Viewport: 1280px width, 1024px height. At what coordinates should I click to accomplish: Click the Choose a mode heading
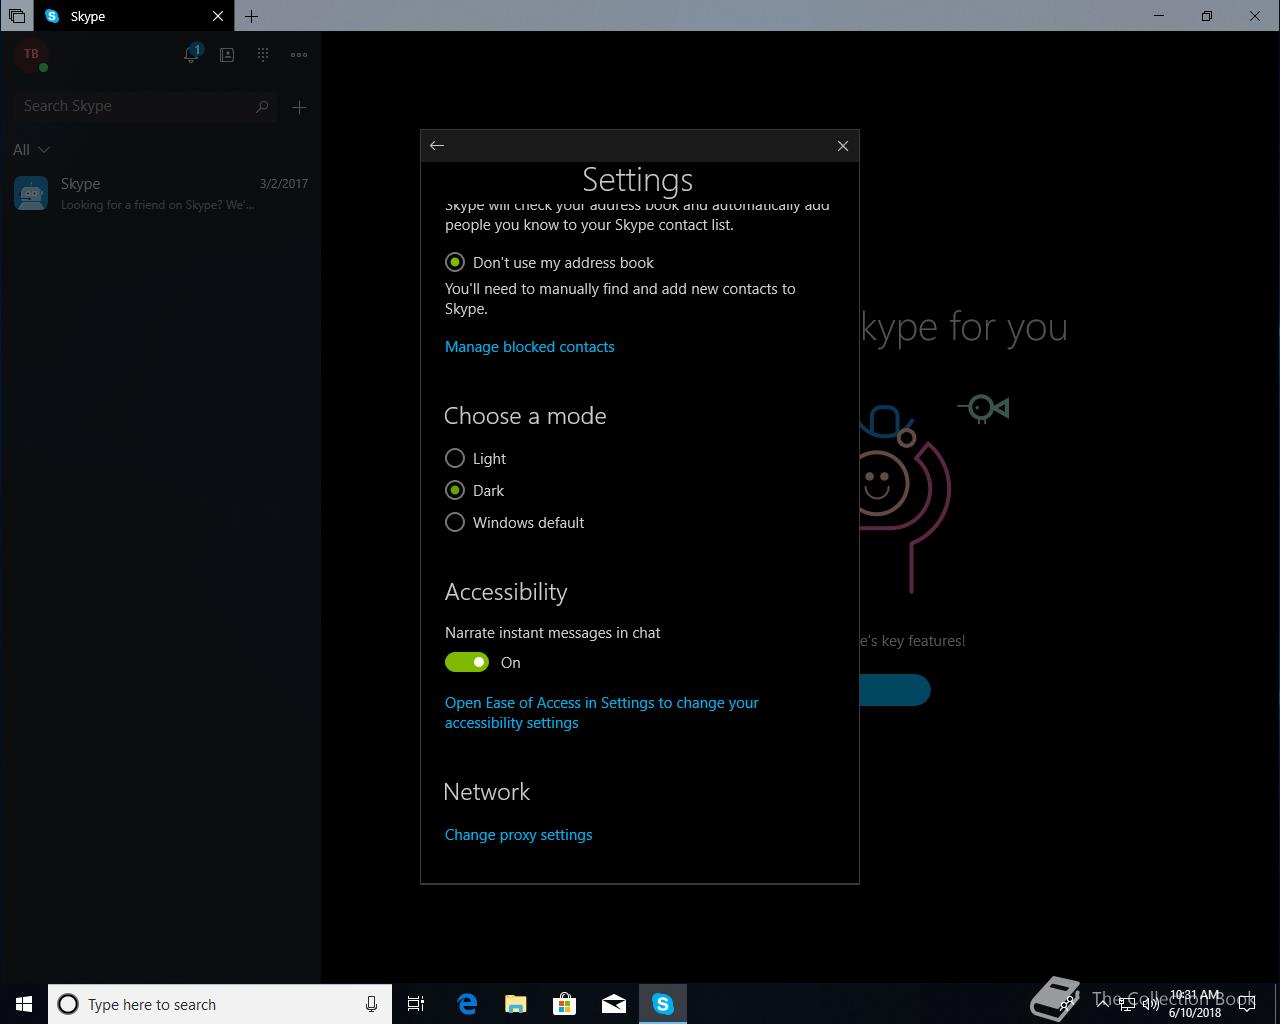525,416
